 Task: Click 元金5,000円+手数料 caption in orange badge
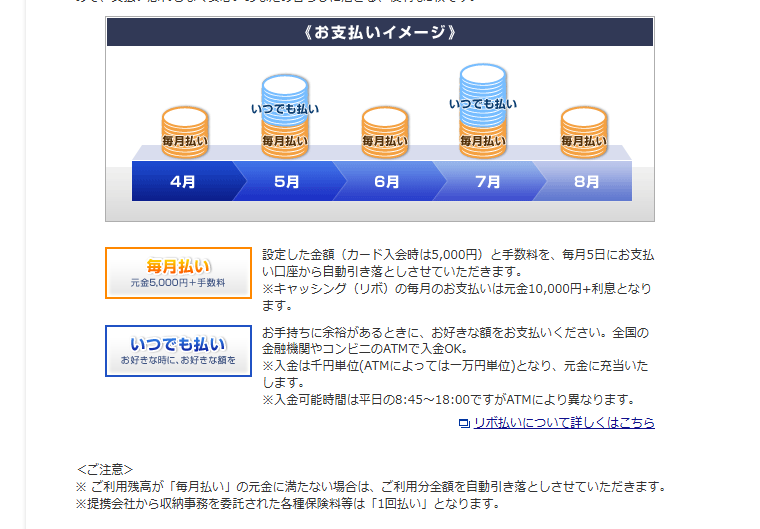point(178,283)
